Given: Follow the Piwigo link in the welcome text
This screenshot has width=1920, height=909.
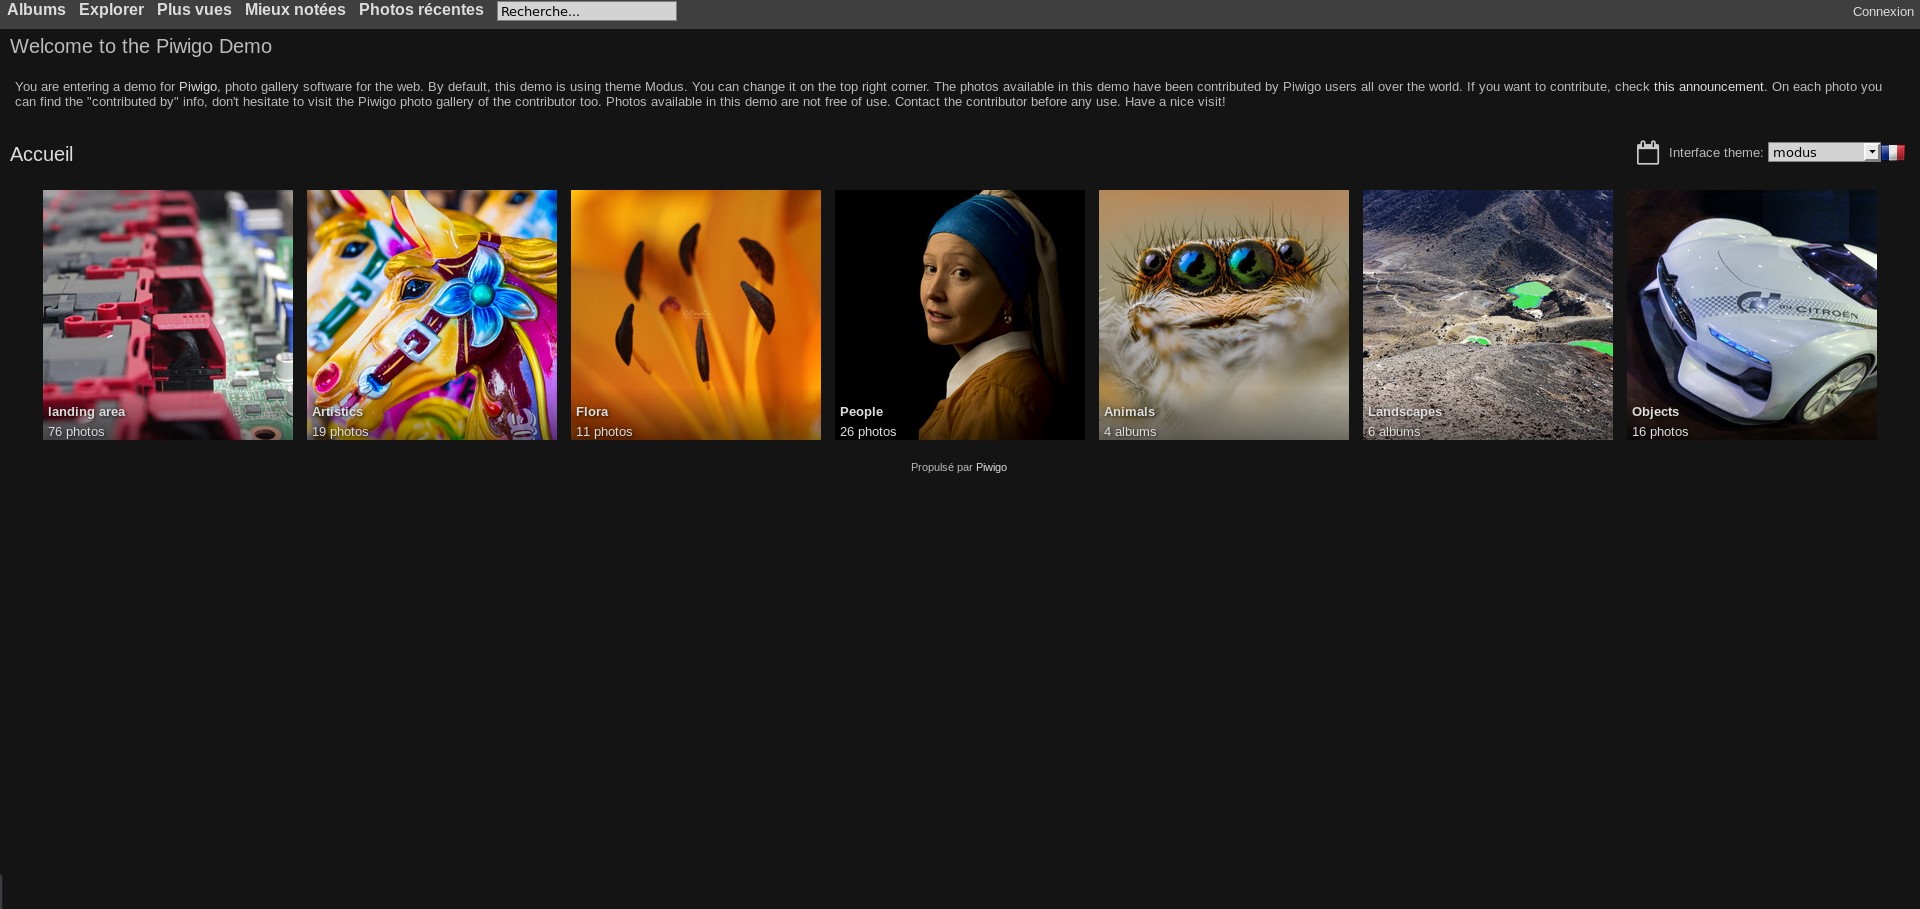Looking at the screenshot, I should (198, 87).
